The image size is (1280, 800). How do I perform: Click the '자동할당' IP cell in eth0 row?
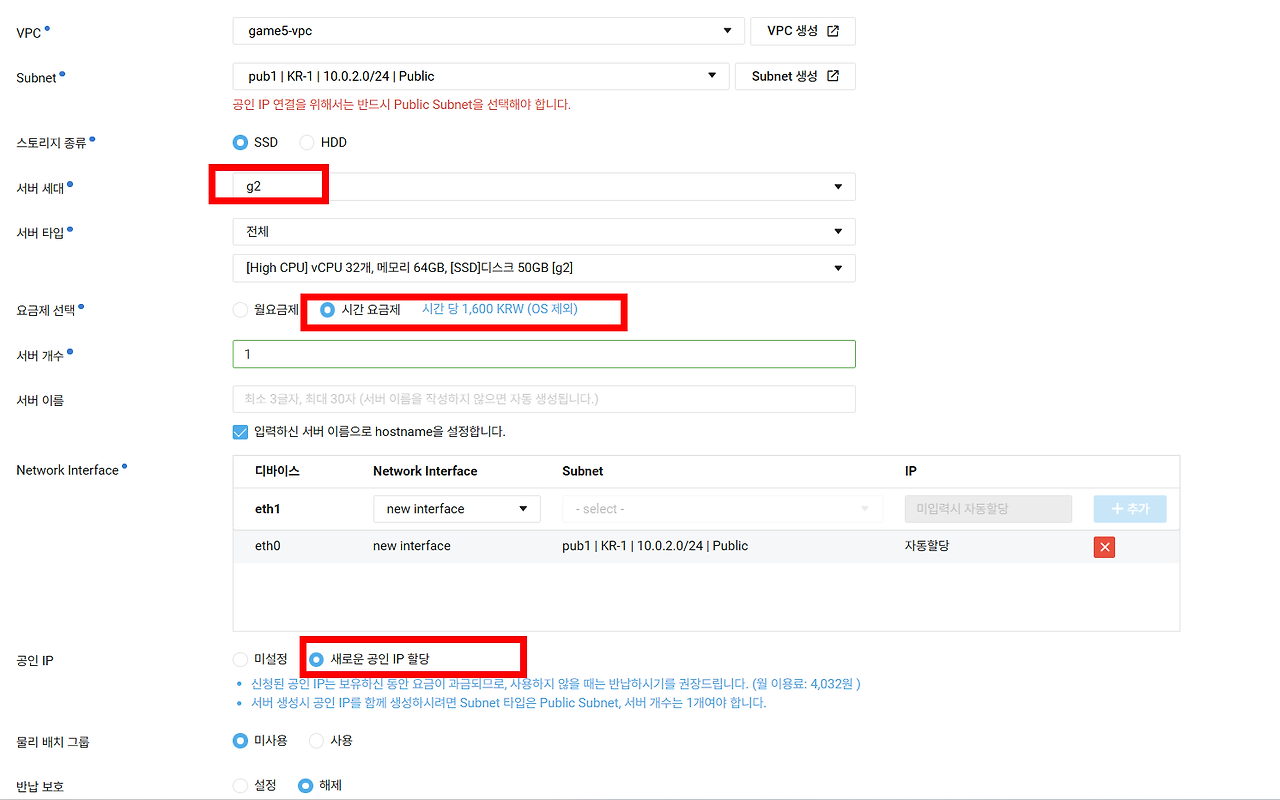pyautogui.click(x=927, y=546)
